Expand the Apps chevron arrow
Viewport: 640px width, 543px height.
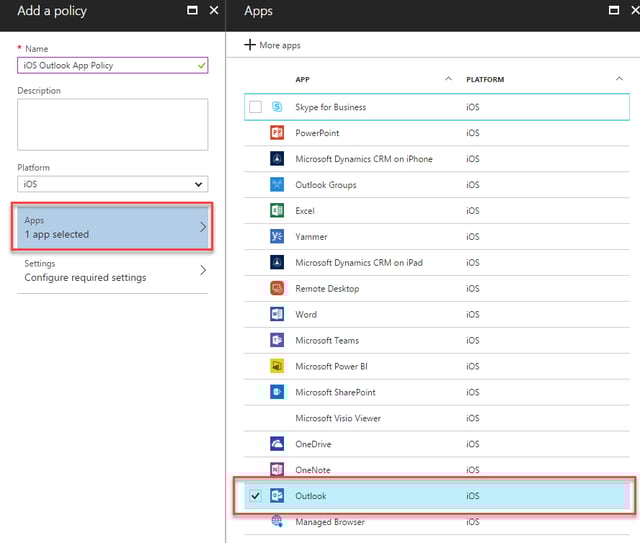(203, 227)
